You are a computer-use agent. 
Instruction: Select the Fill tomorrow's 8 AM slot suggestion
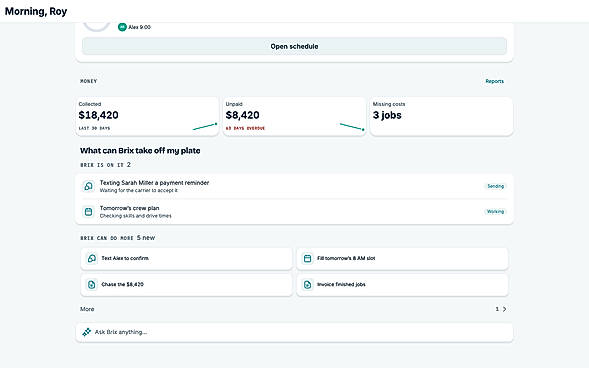pos(402,258)
